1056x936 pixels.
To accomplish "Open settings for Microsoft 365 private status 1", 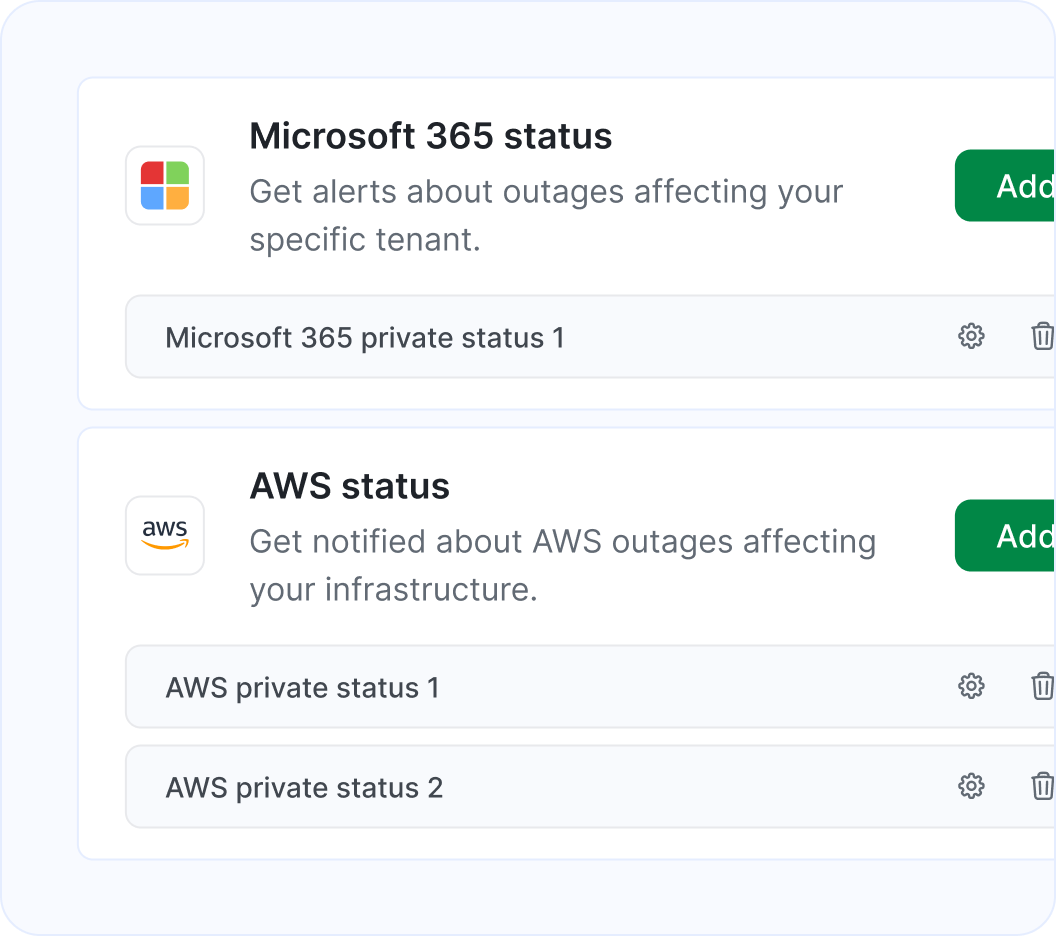I will point(970,337).
